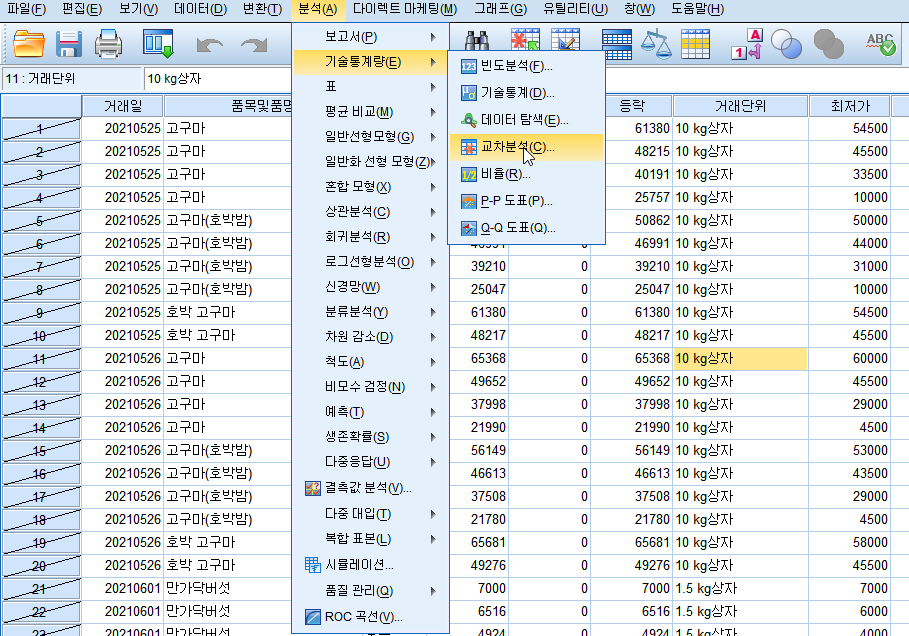Click the Undo arrow icon
909x636 pixels.
point(209,45)
